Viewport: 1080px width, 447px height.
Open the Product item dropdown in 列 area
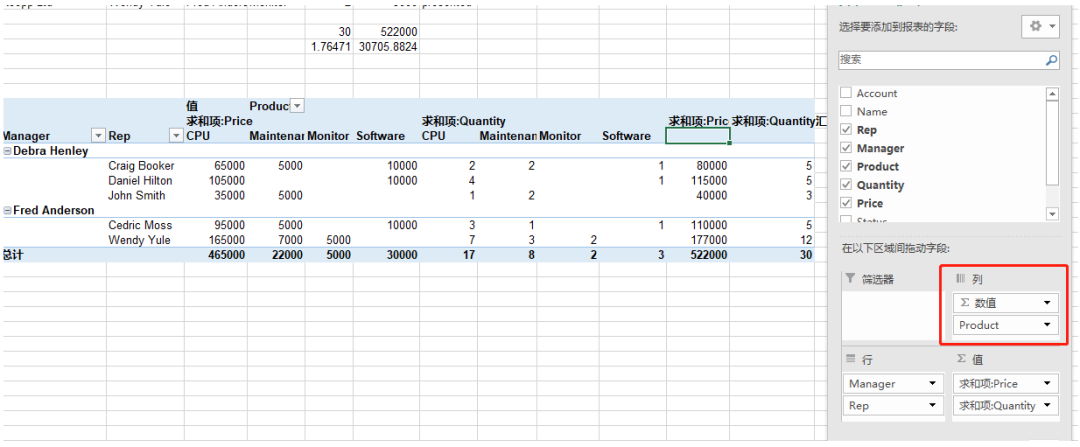click(1048, 324)
